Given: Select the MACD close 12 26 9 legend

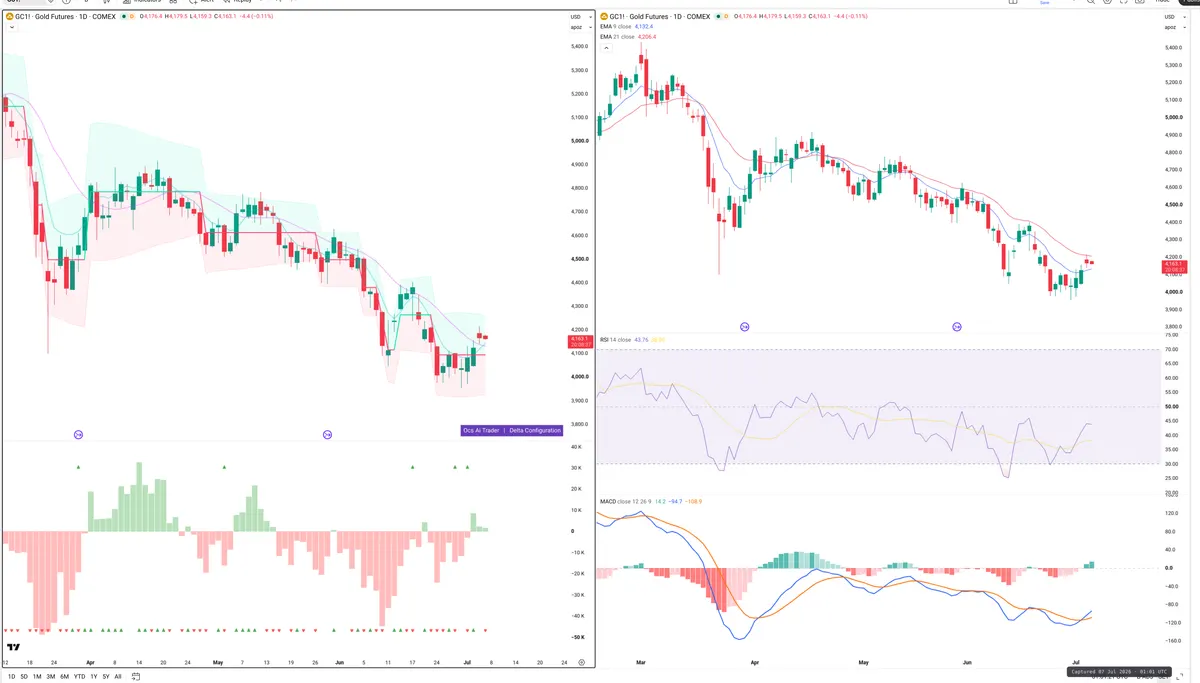Looking at the screenshot, I should 627,500.
